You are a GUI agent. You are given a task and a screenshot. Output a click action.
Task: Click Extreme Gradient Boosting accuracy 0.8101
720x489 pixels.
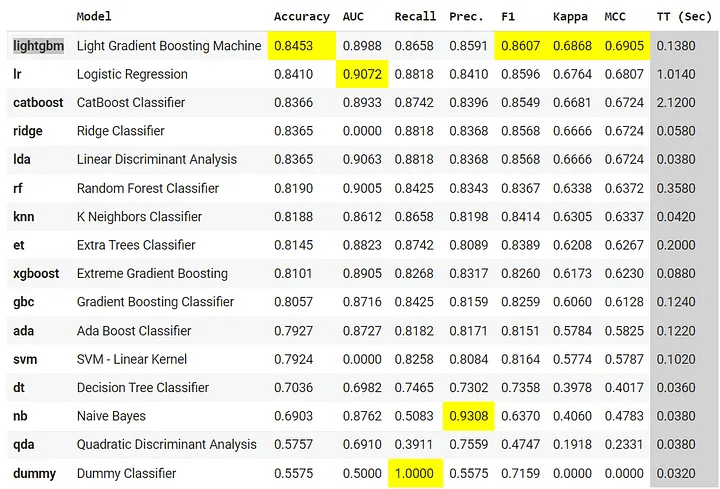(x=293, y=274)
